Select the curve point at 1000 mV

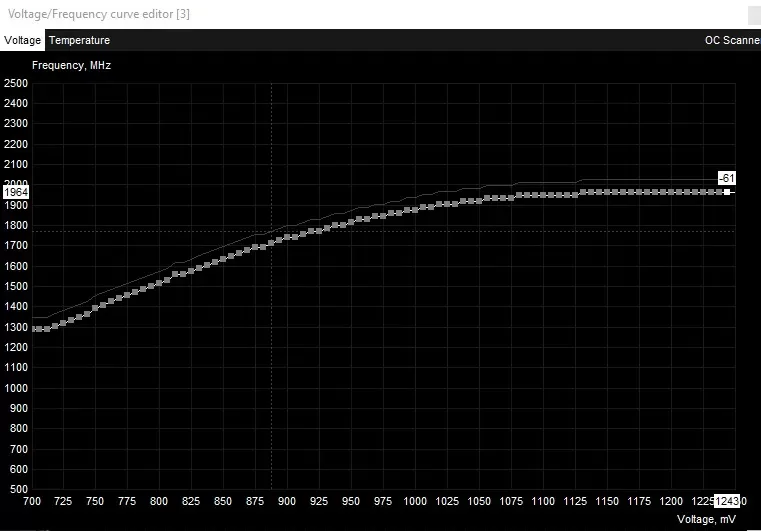tap(414, 210)
